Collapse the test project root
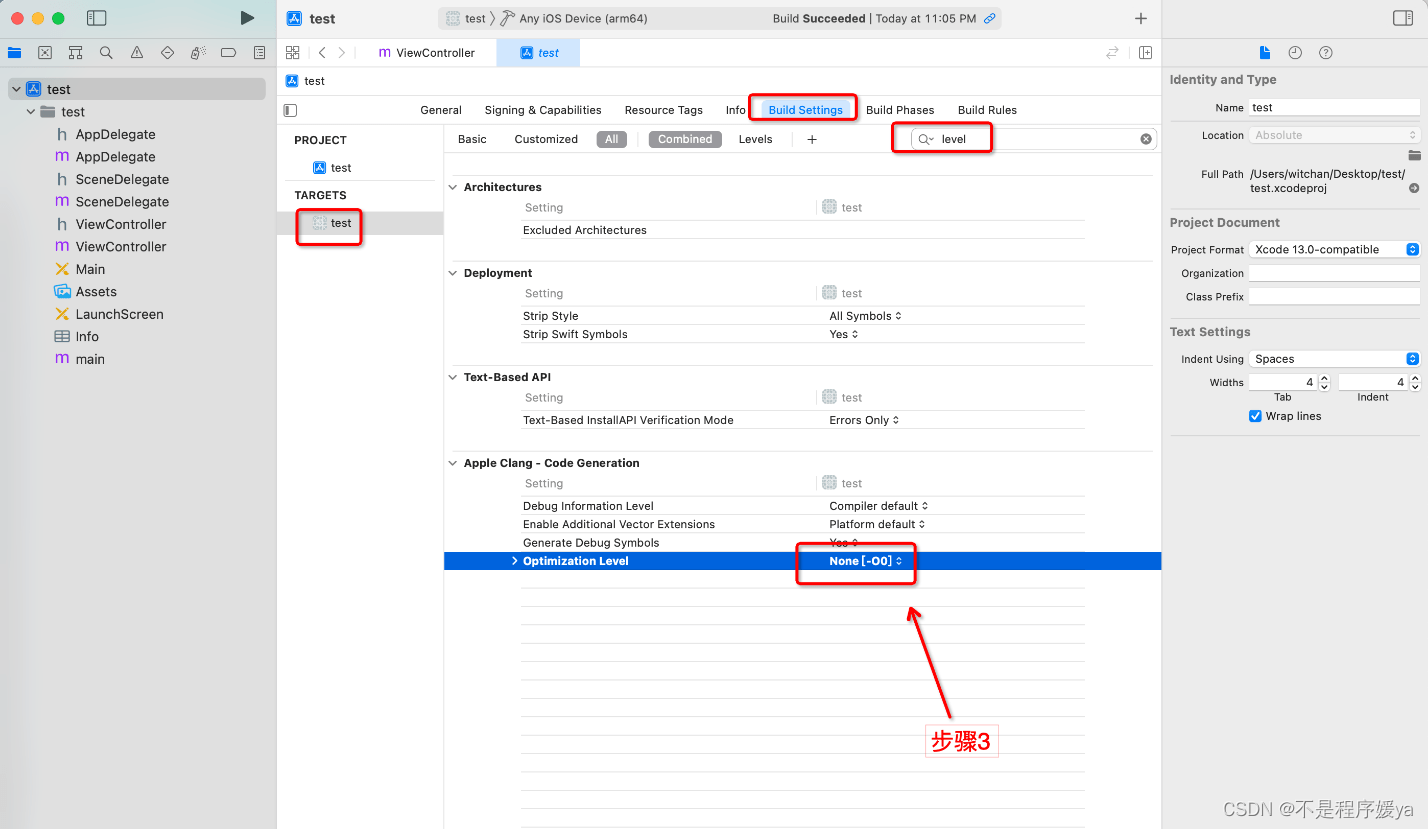Image resolution: width=1428 pixels, height=829 pixels. point(16,89)
